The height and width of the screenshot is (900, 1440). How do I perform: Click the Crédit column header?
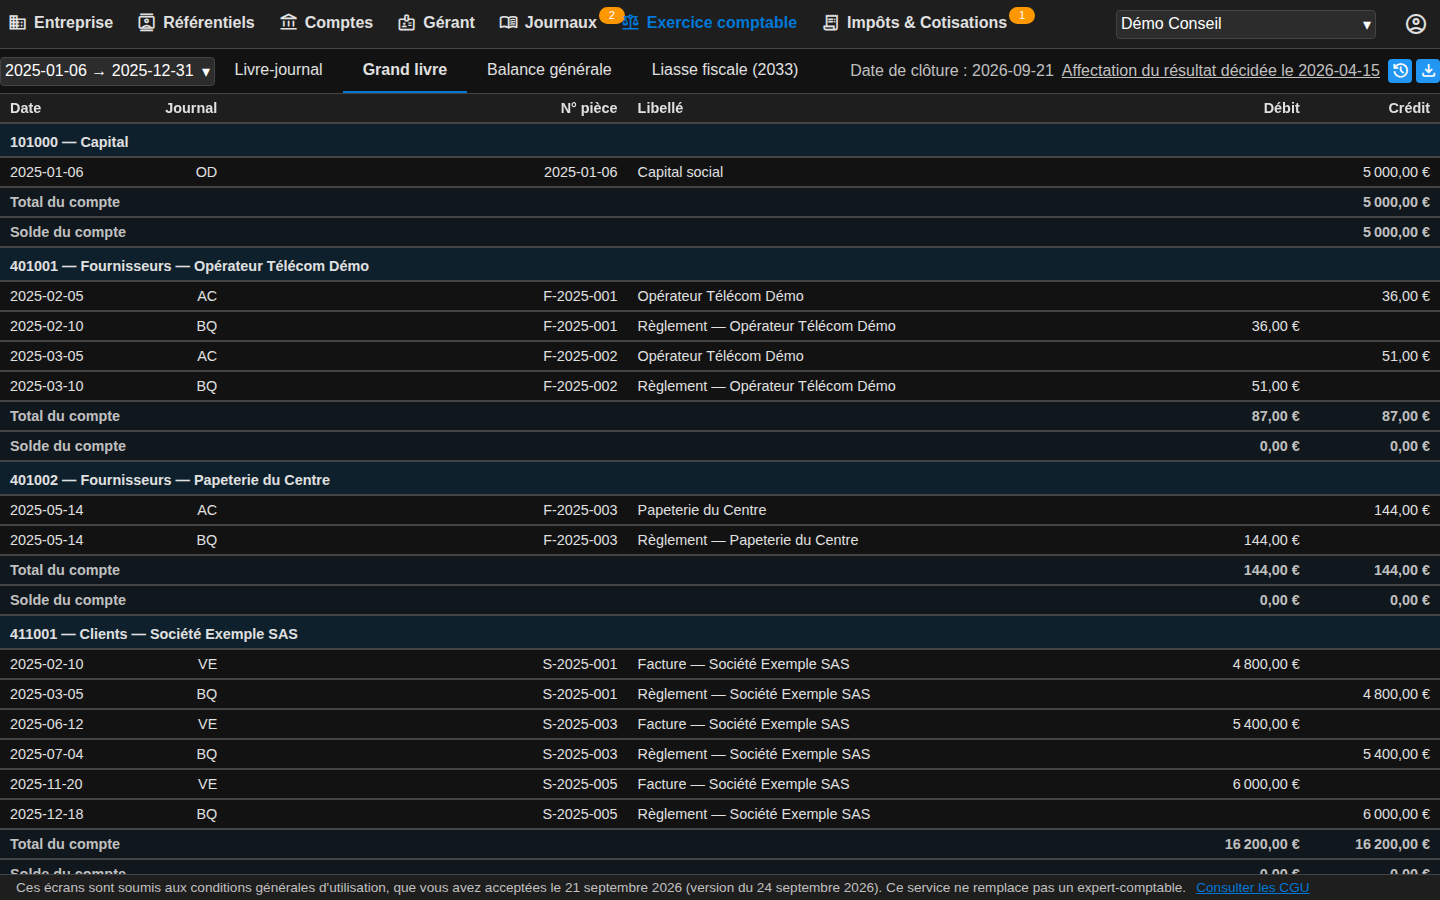(1409, 108)
